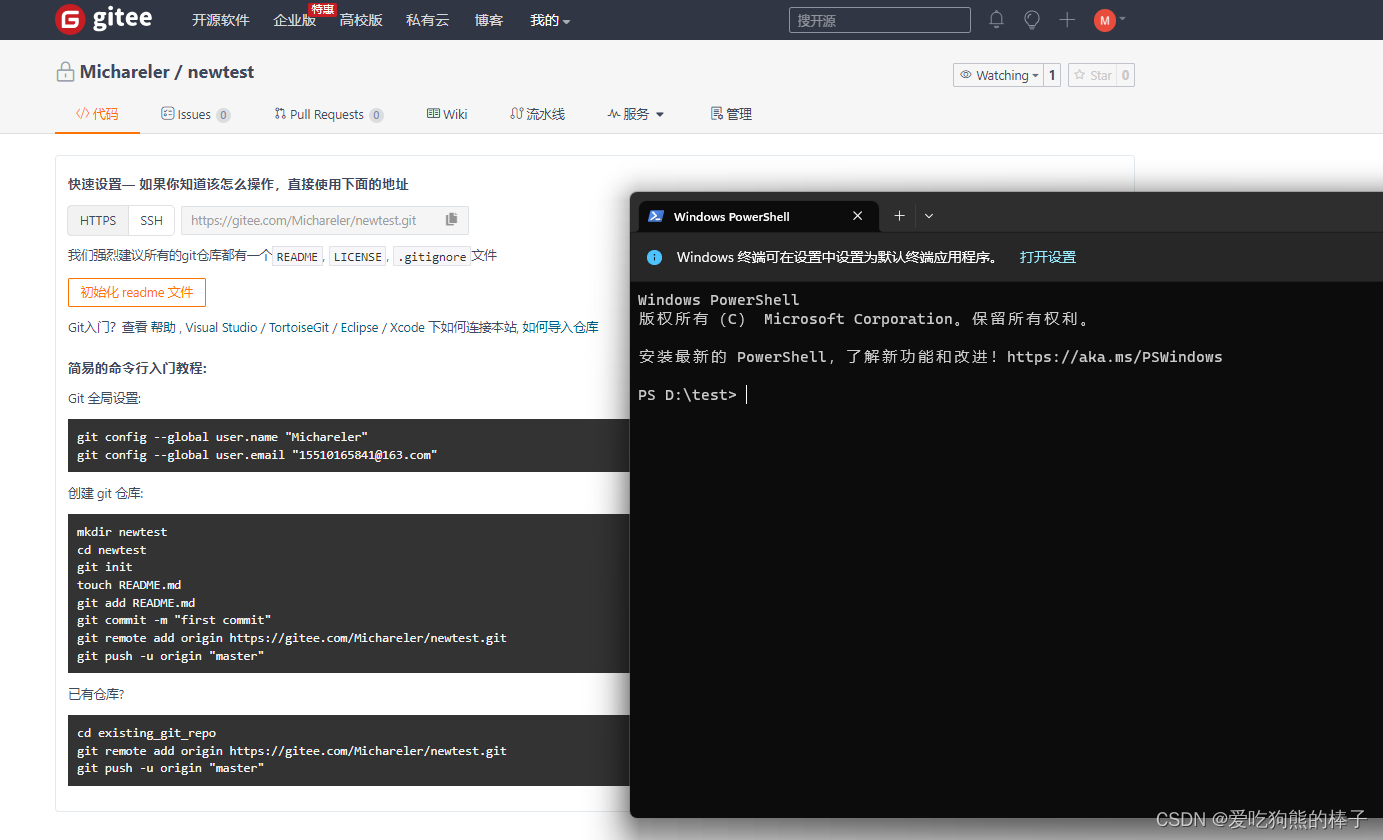The width and height of the screenshot is (1383, 840).
Task: Click the TortoiseGit link
Action: click(x=299, y=327)
